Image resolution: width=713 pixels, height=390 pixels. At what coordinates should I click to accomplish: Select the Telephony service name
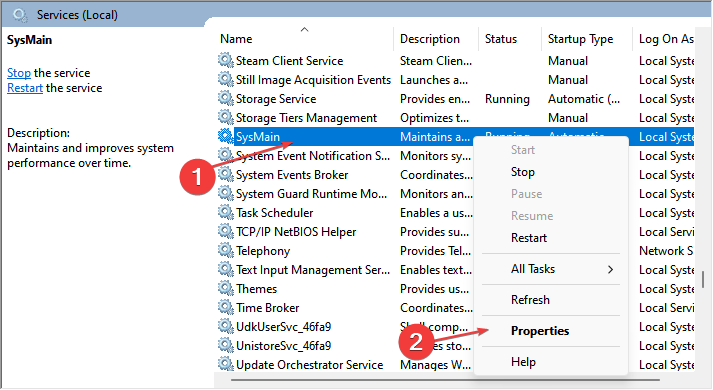(263, 250)
